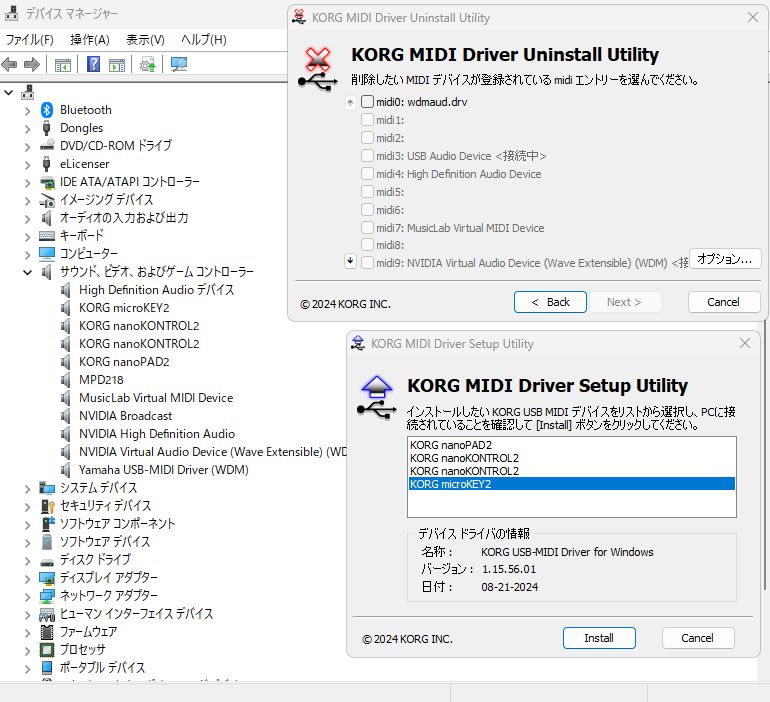770x702 pixels.
Task: Click the プロセッサ category icon
Action: pyautogui.click(x=47, y=650)
